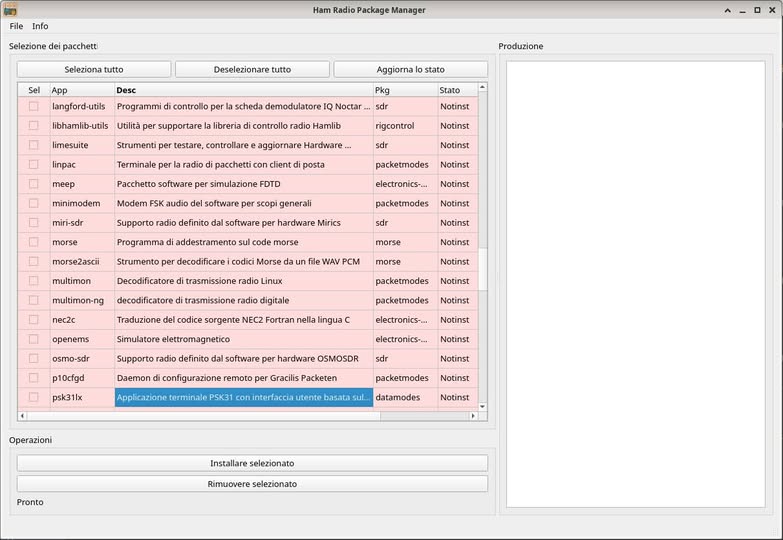
Task: Click the datamodes package cell
Action: 405,397
